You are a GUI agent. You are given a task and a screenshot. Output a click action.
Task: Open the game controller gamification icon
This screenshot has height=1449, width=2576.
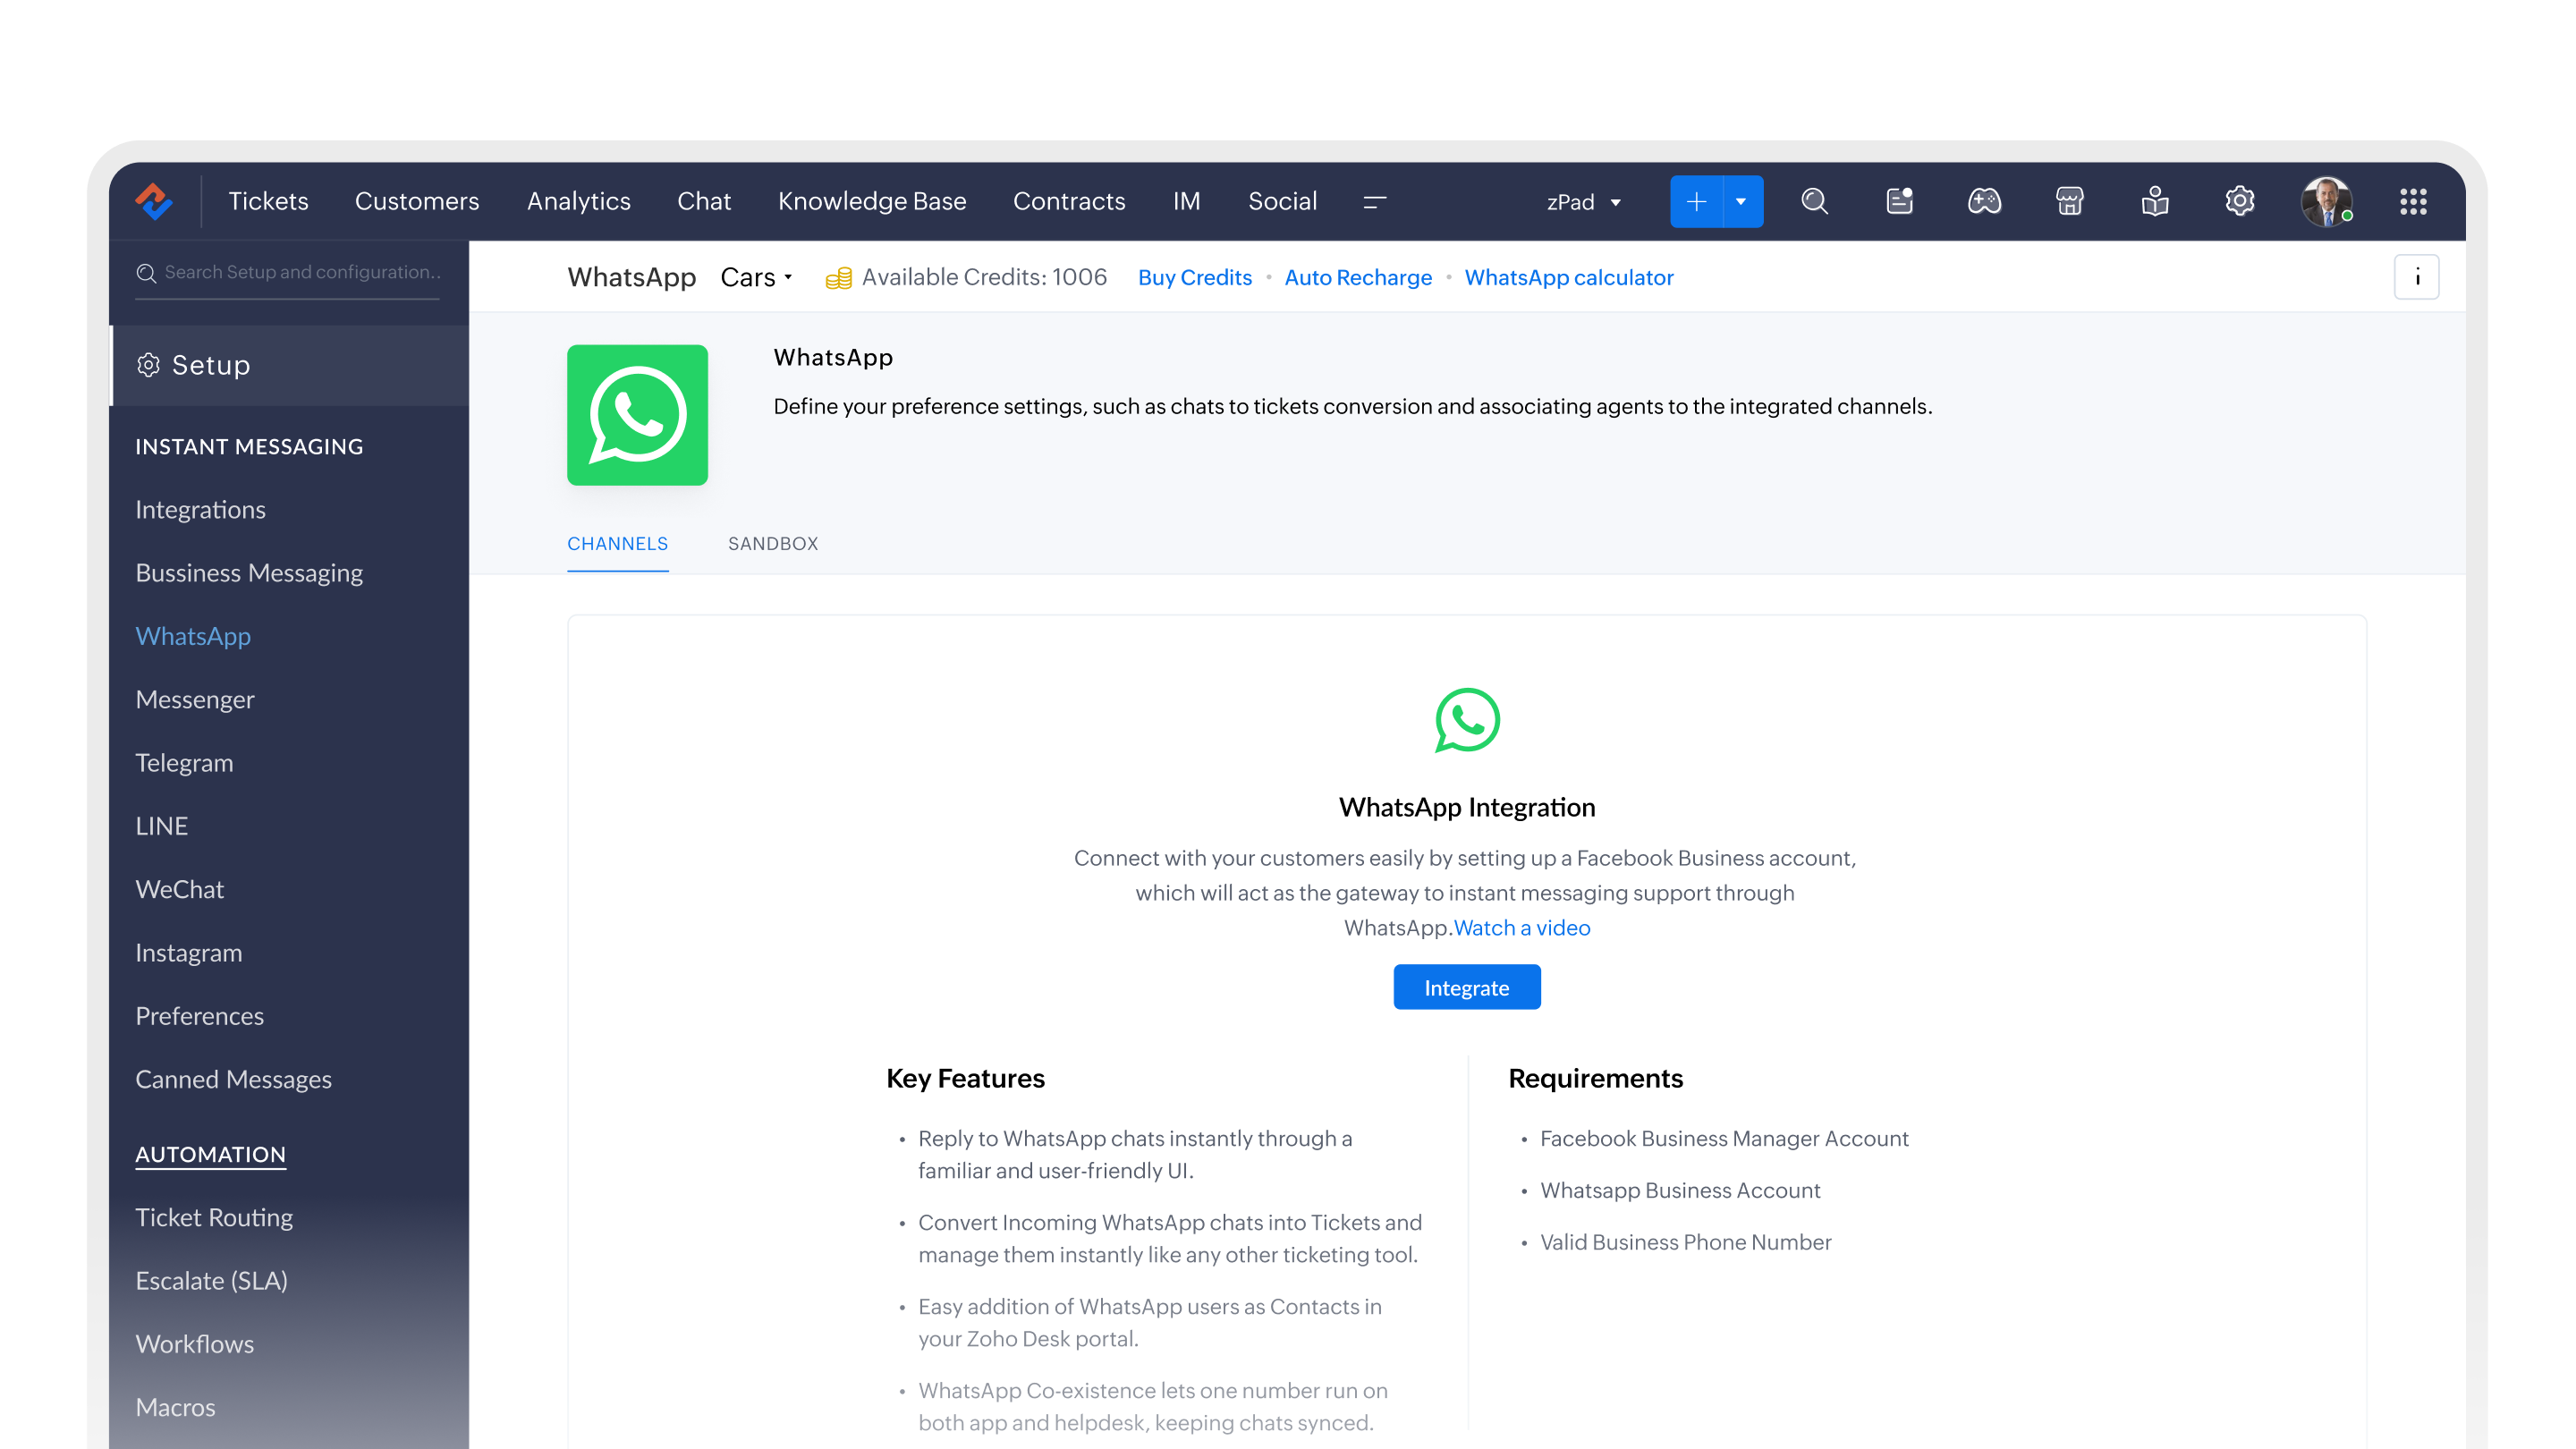tap(1985, 201)
